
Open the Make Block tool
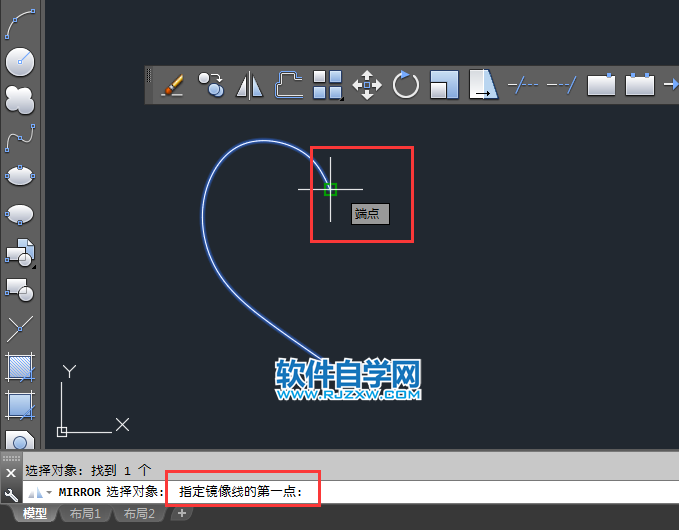(x=20, y=290)
